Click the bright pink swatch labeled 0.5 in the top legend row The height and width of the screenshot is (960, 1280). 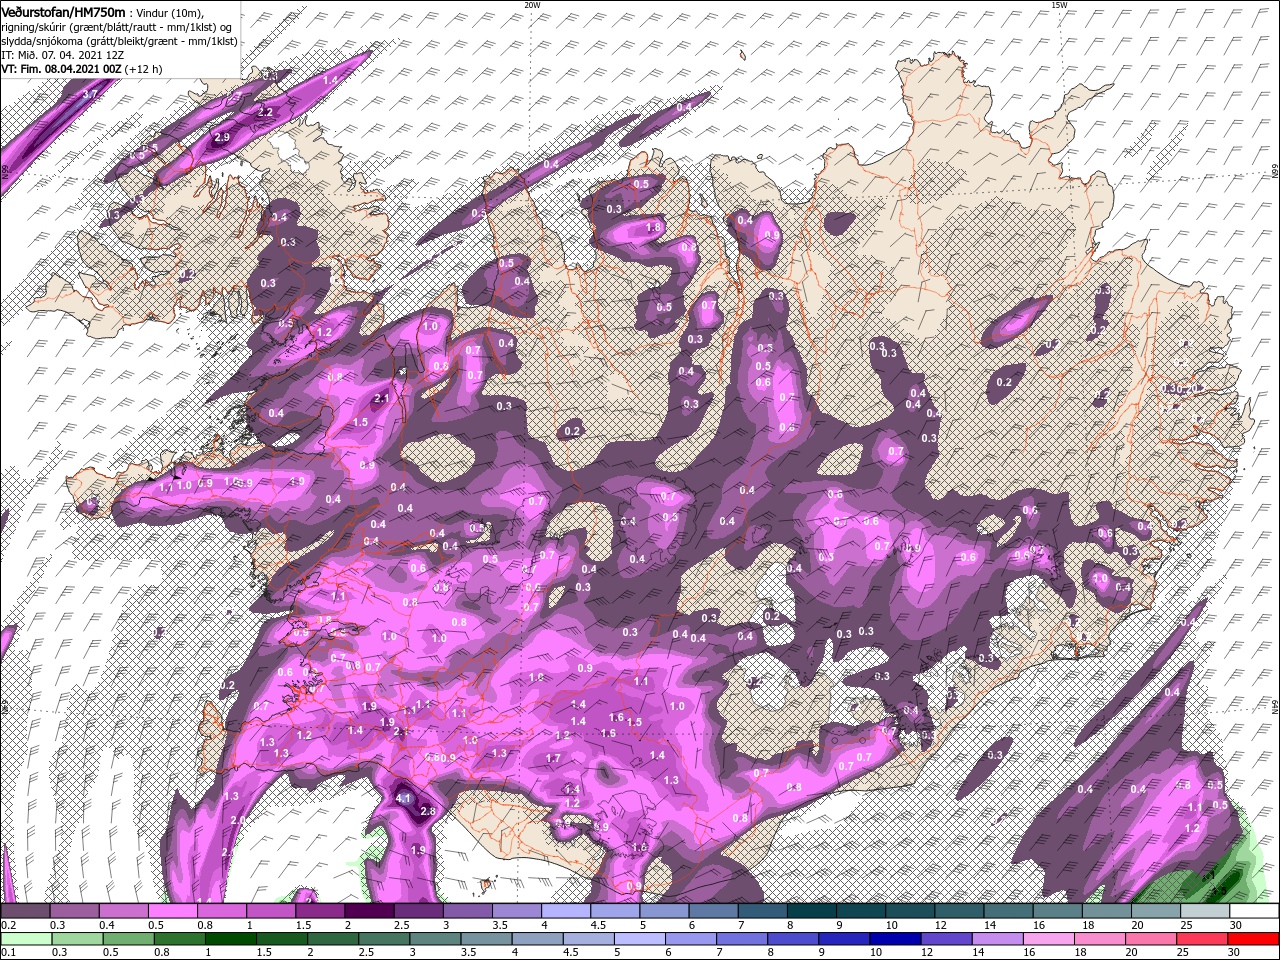[171, 911]
